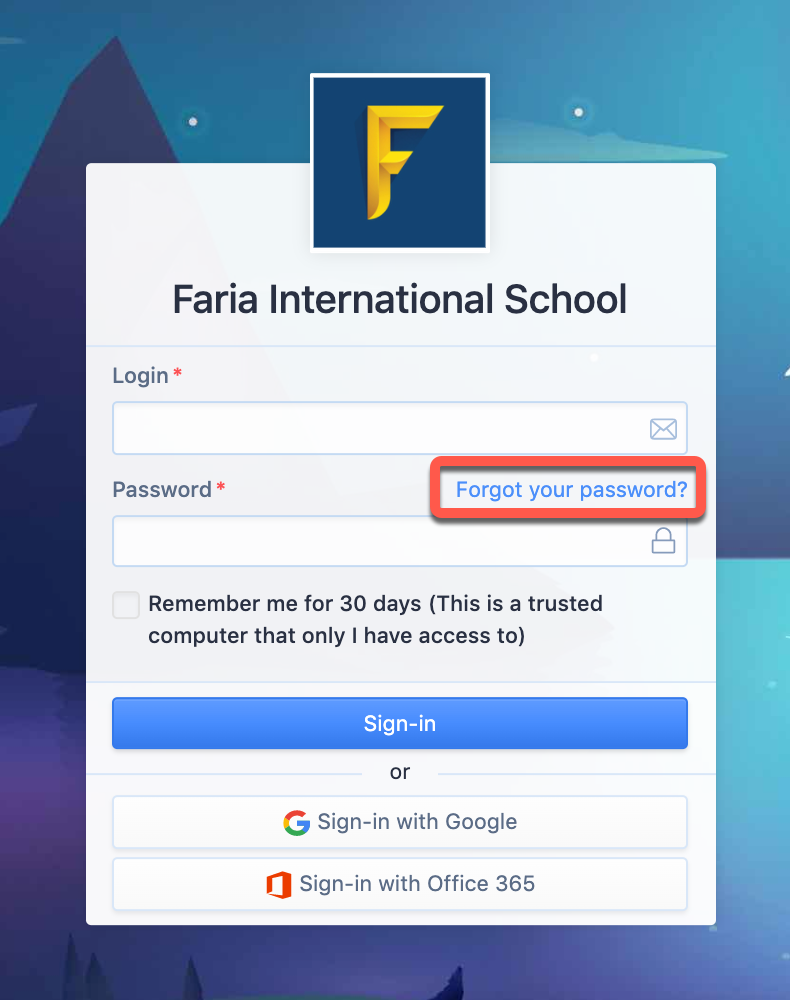The image size is (790, 1000).
Task: Click the envelope icon in the Login field
Action: (663, 428)
